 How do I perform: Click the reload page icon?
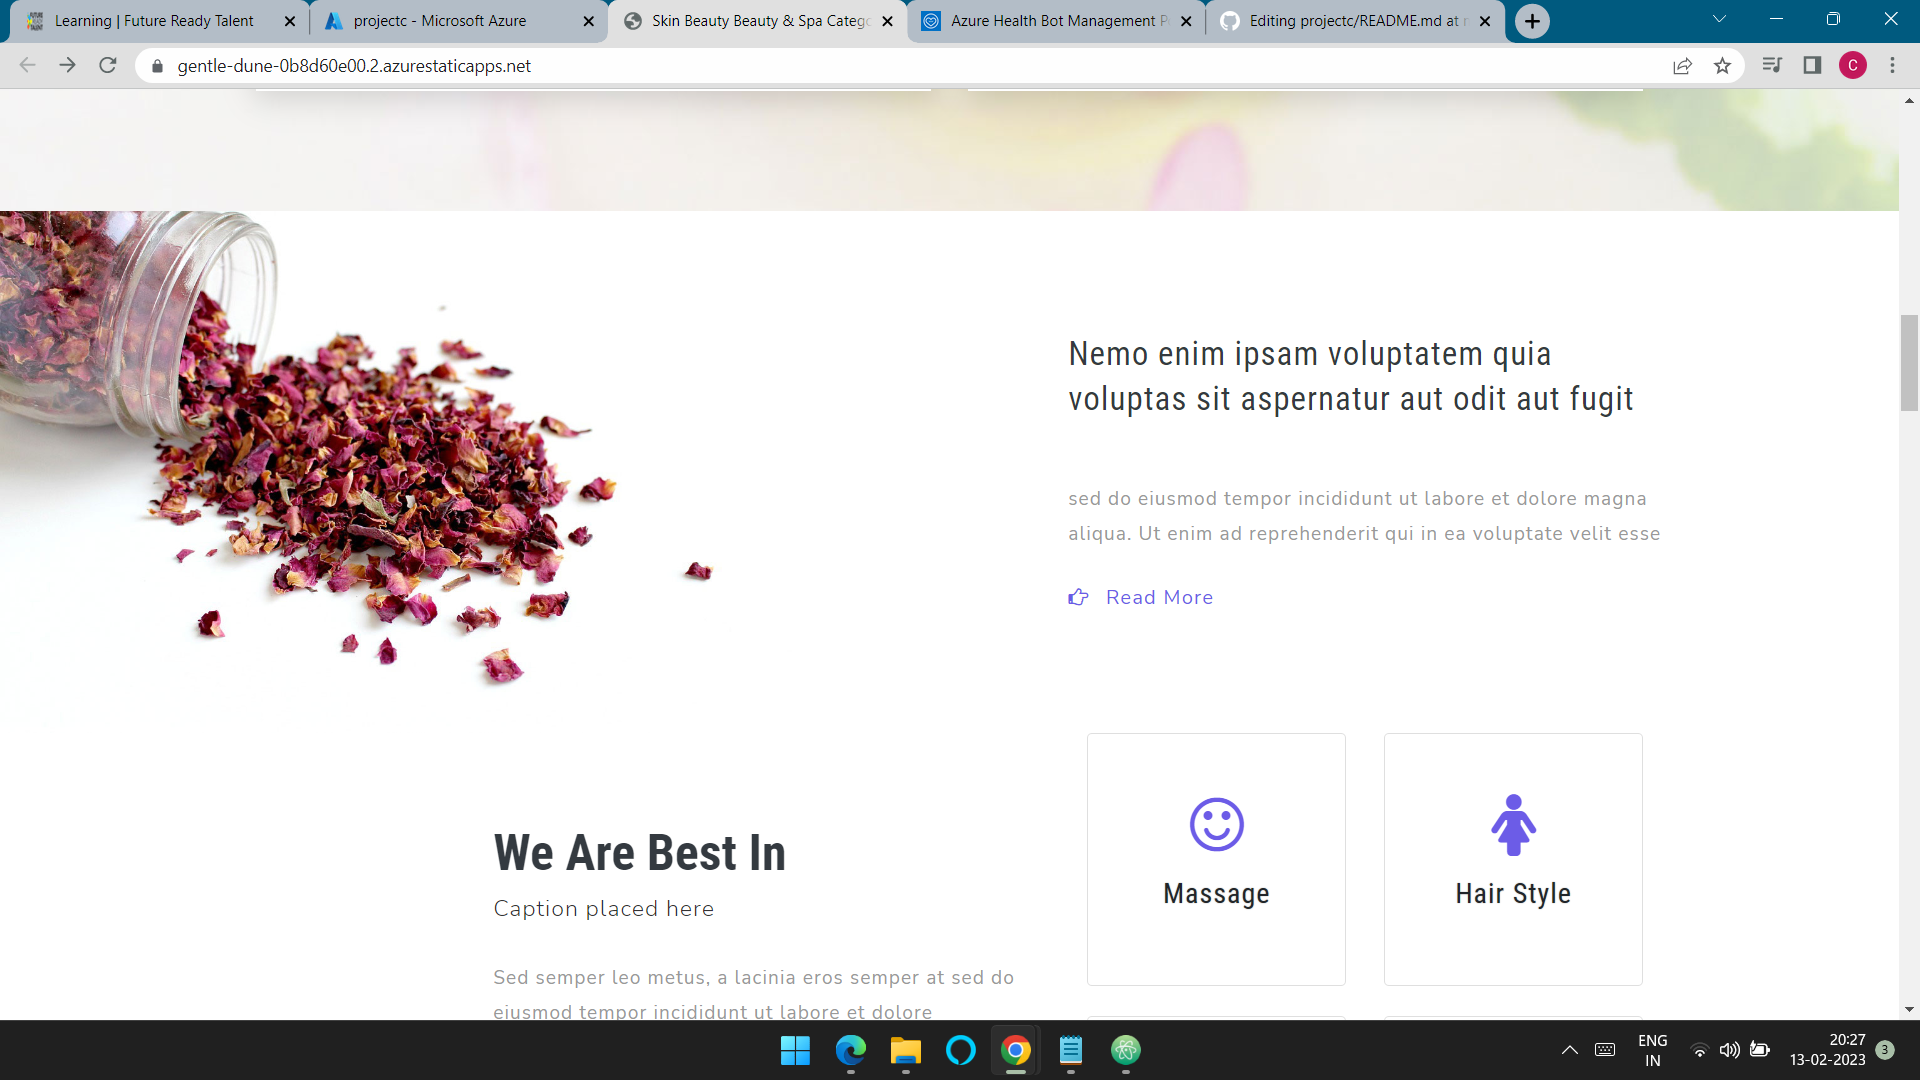click(108, 66)
